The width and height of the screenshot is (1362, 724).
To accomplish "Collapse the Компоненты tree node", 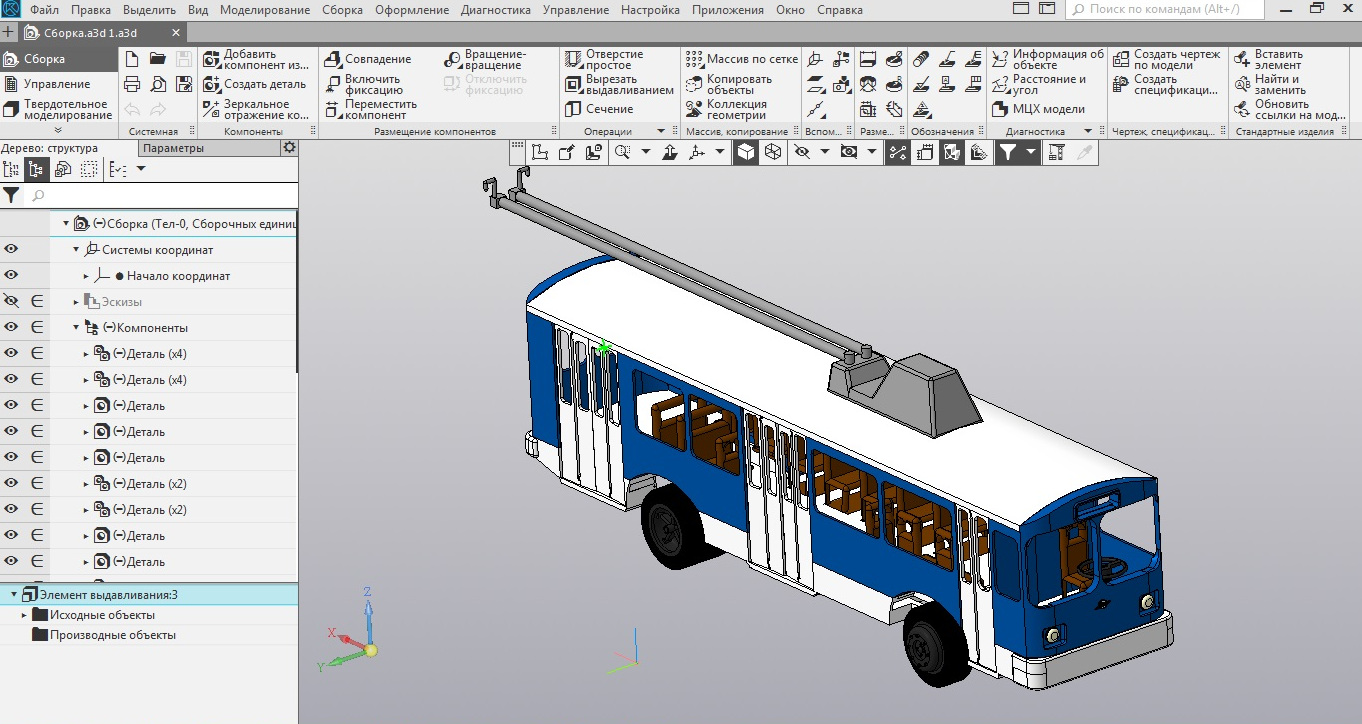I will [x=76, y=328].
